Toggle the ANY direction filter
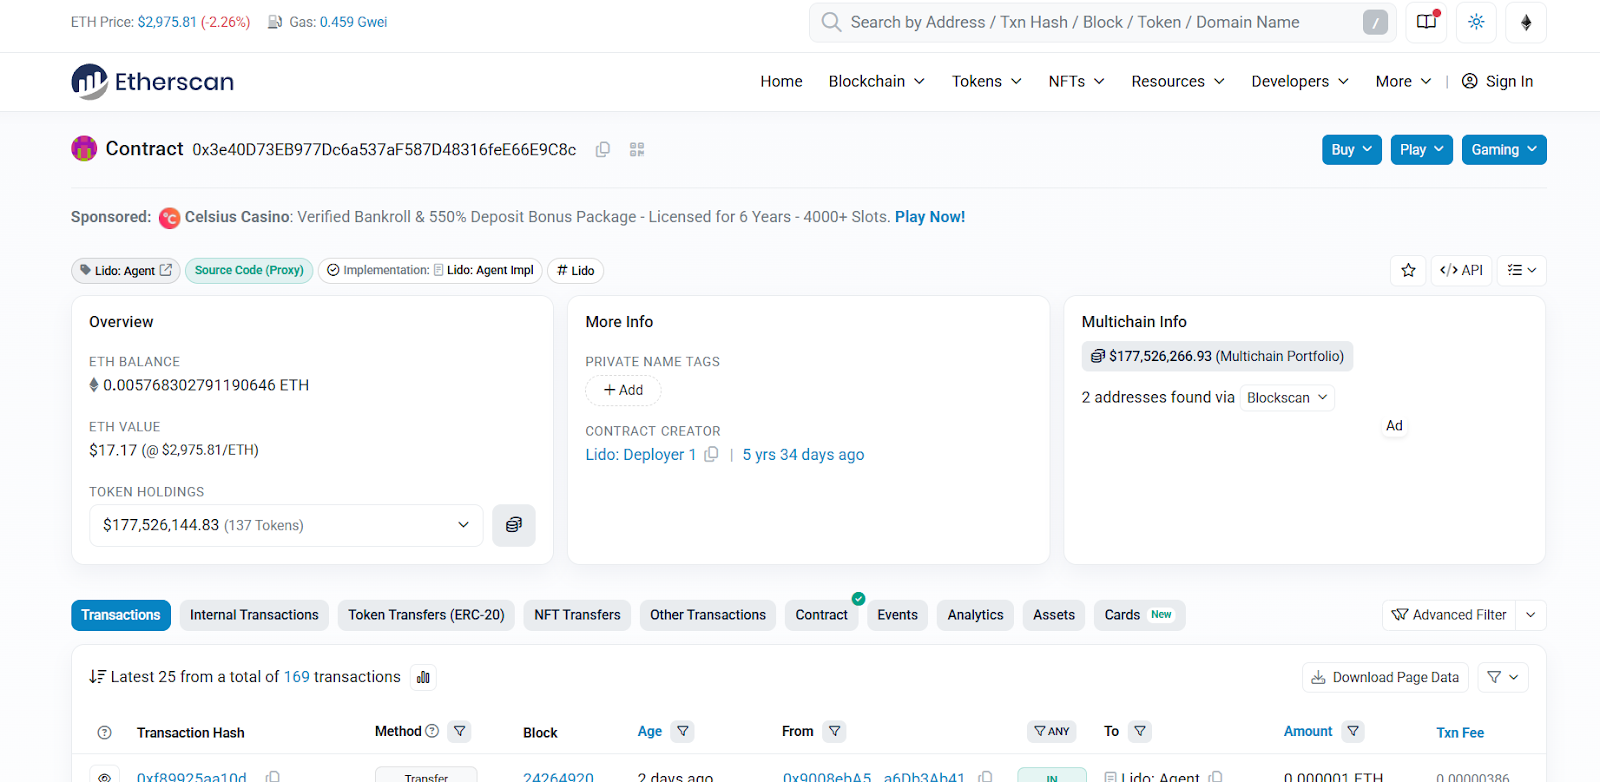The height and width of the screenshot is (782, 1600). [x=1051, y=731]
